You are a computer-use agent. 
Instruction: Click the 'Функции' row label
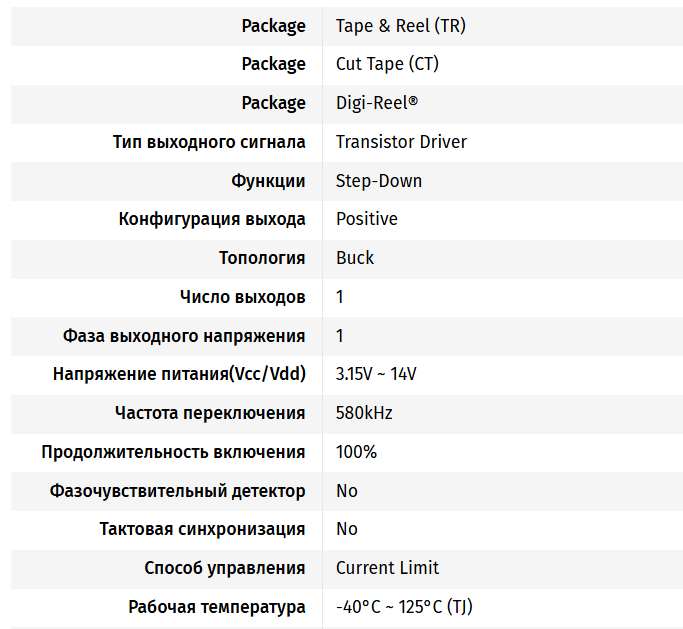coord(268,181)
